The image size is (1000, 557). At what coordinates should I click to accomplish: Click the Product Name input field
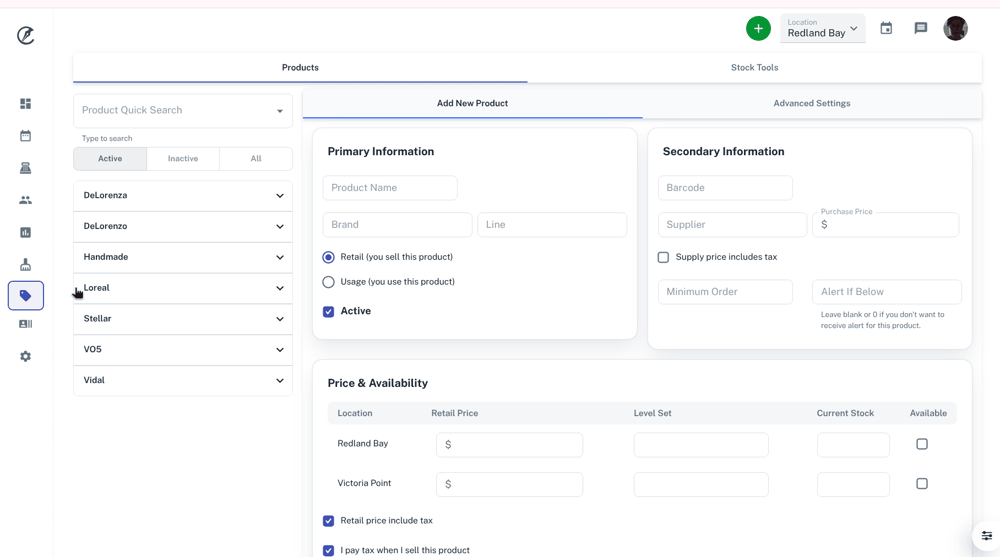tap(390, 188)
